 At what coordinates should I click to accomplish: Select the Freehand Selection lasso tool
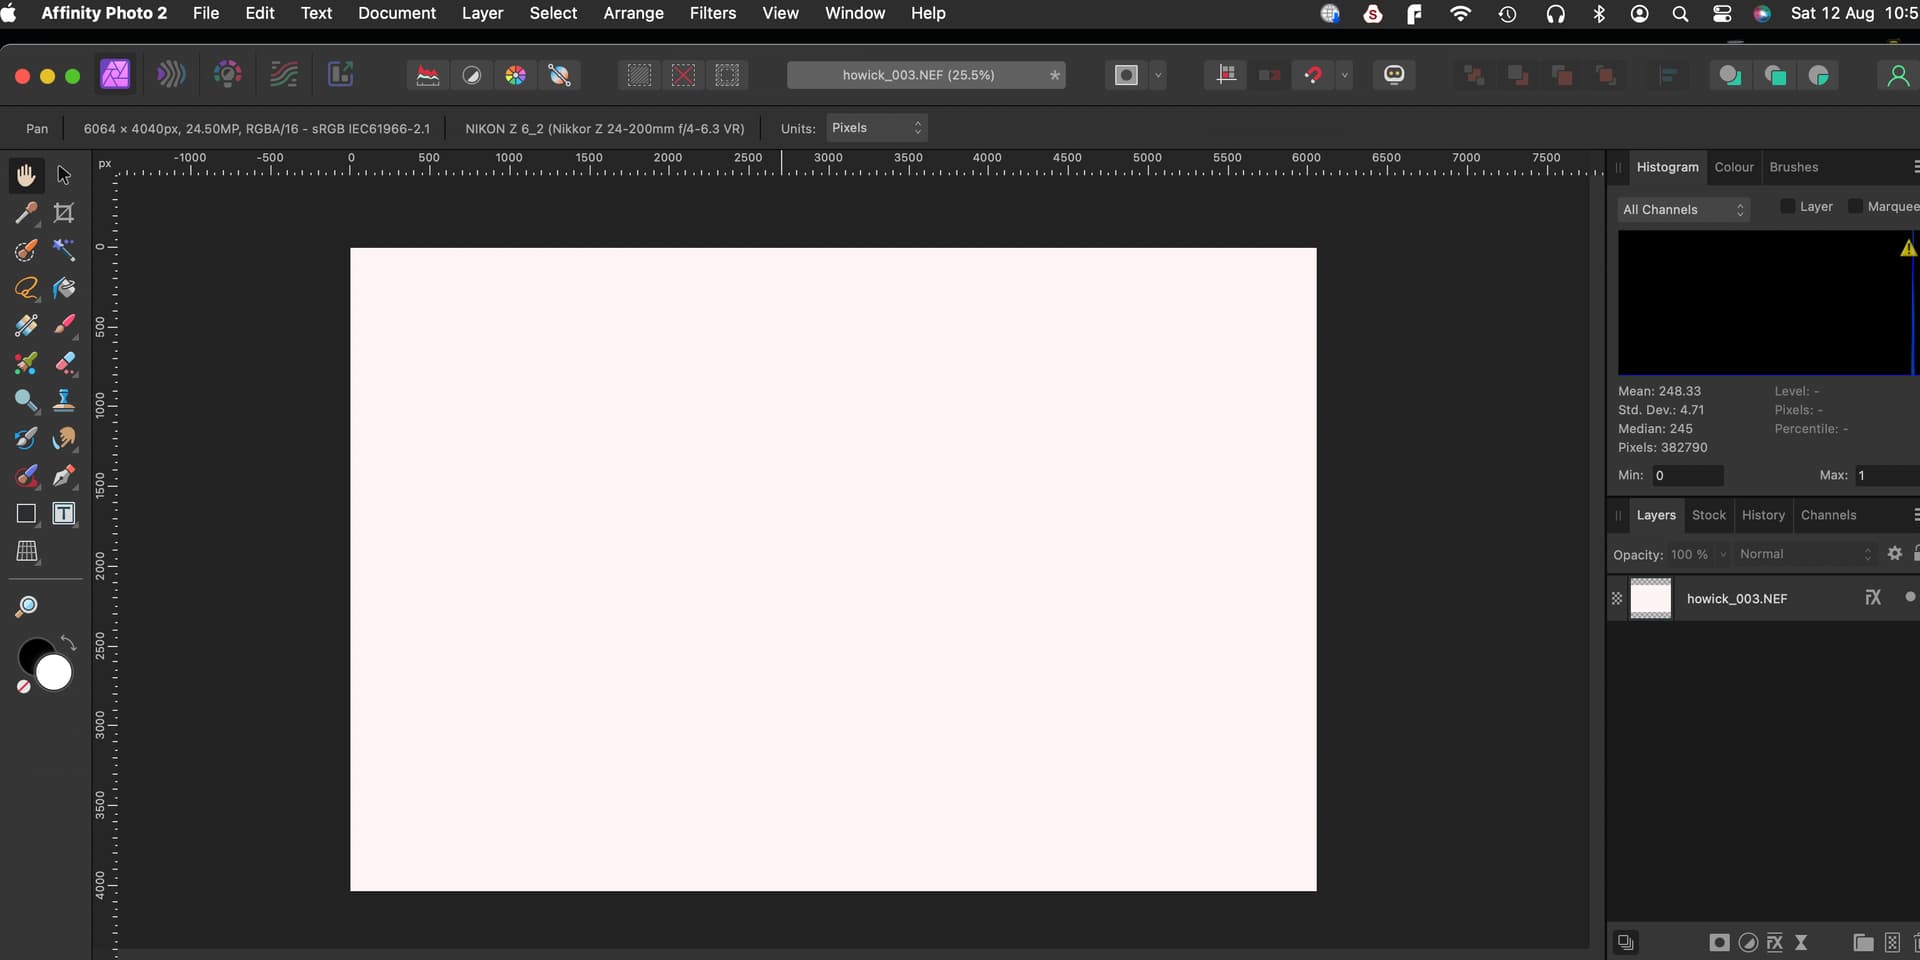(27, 289)
